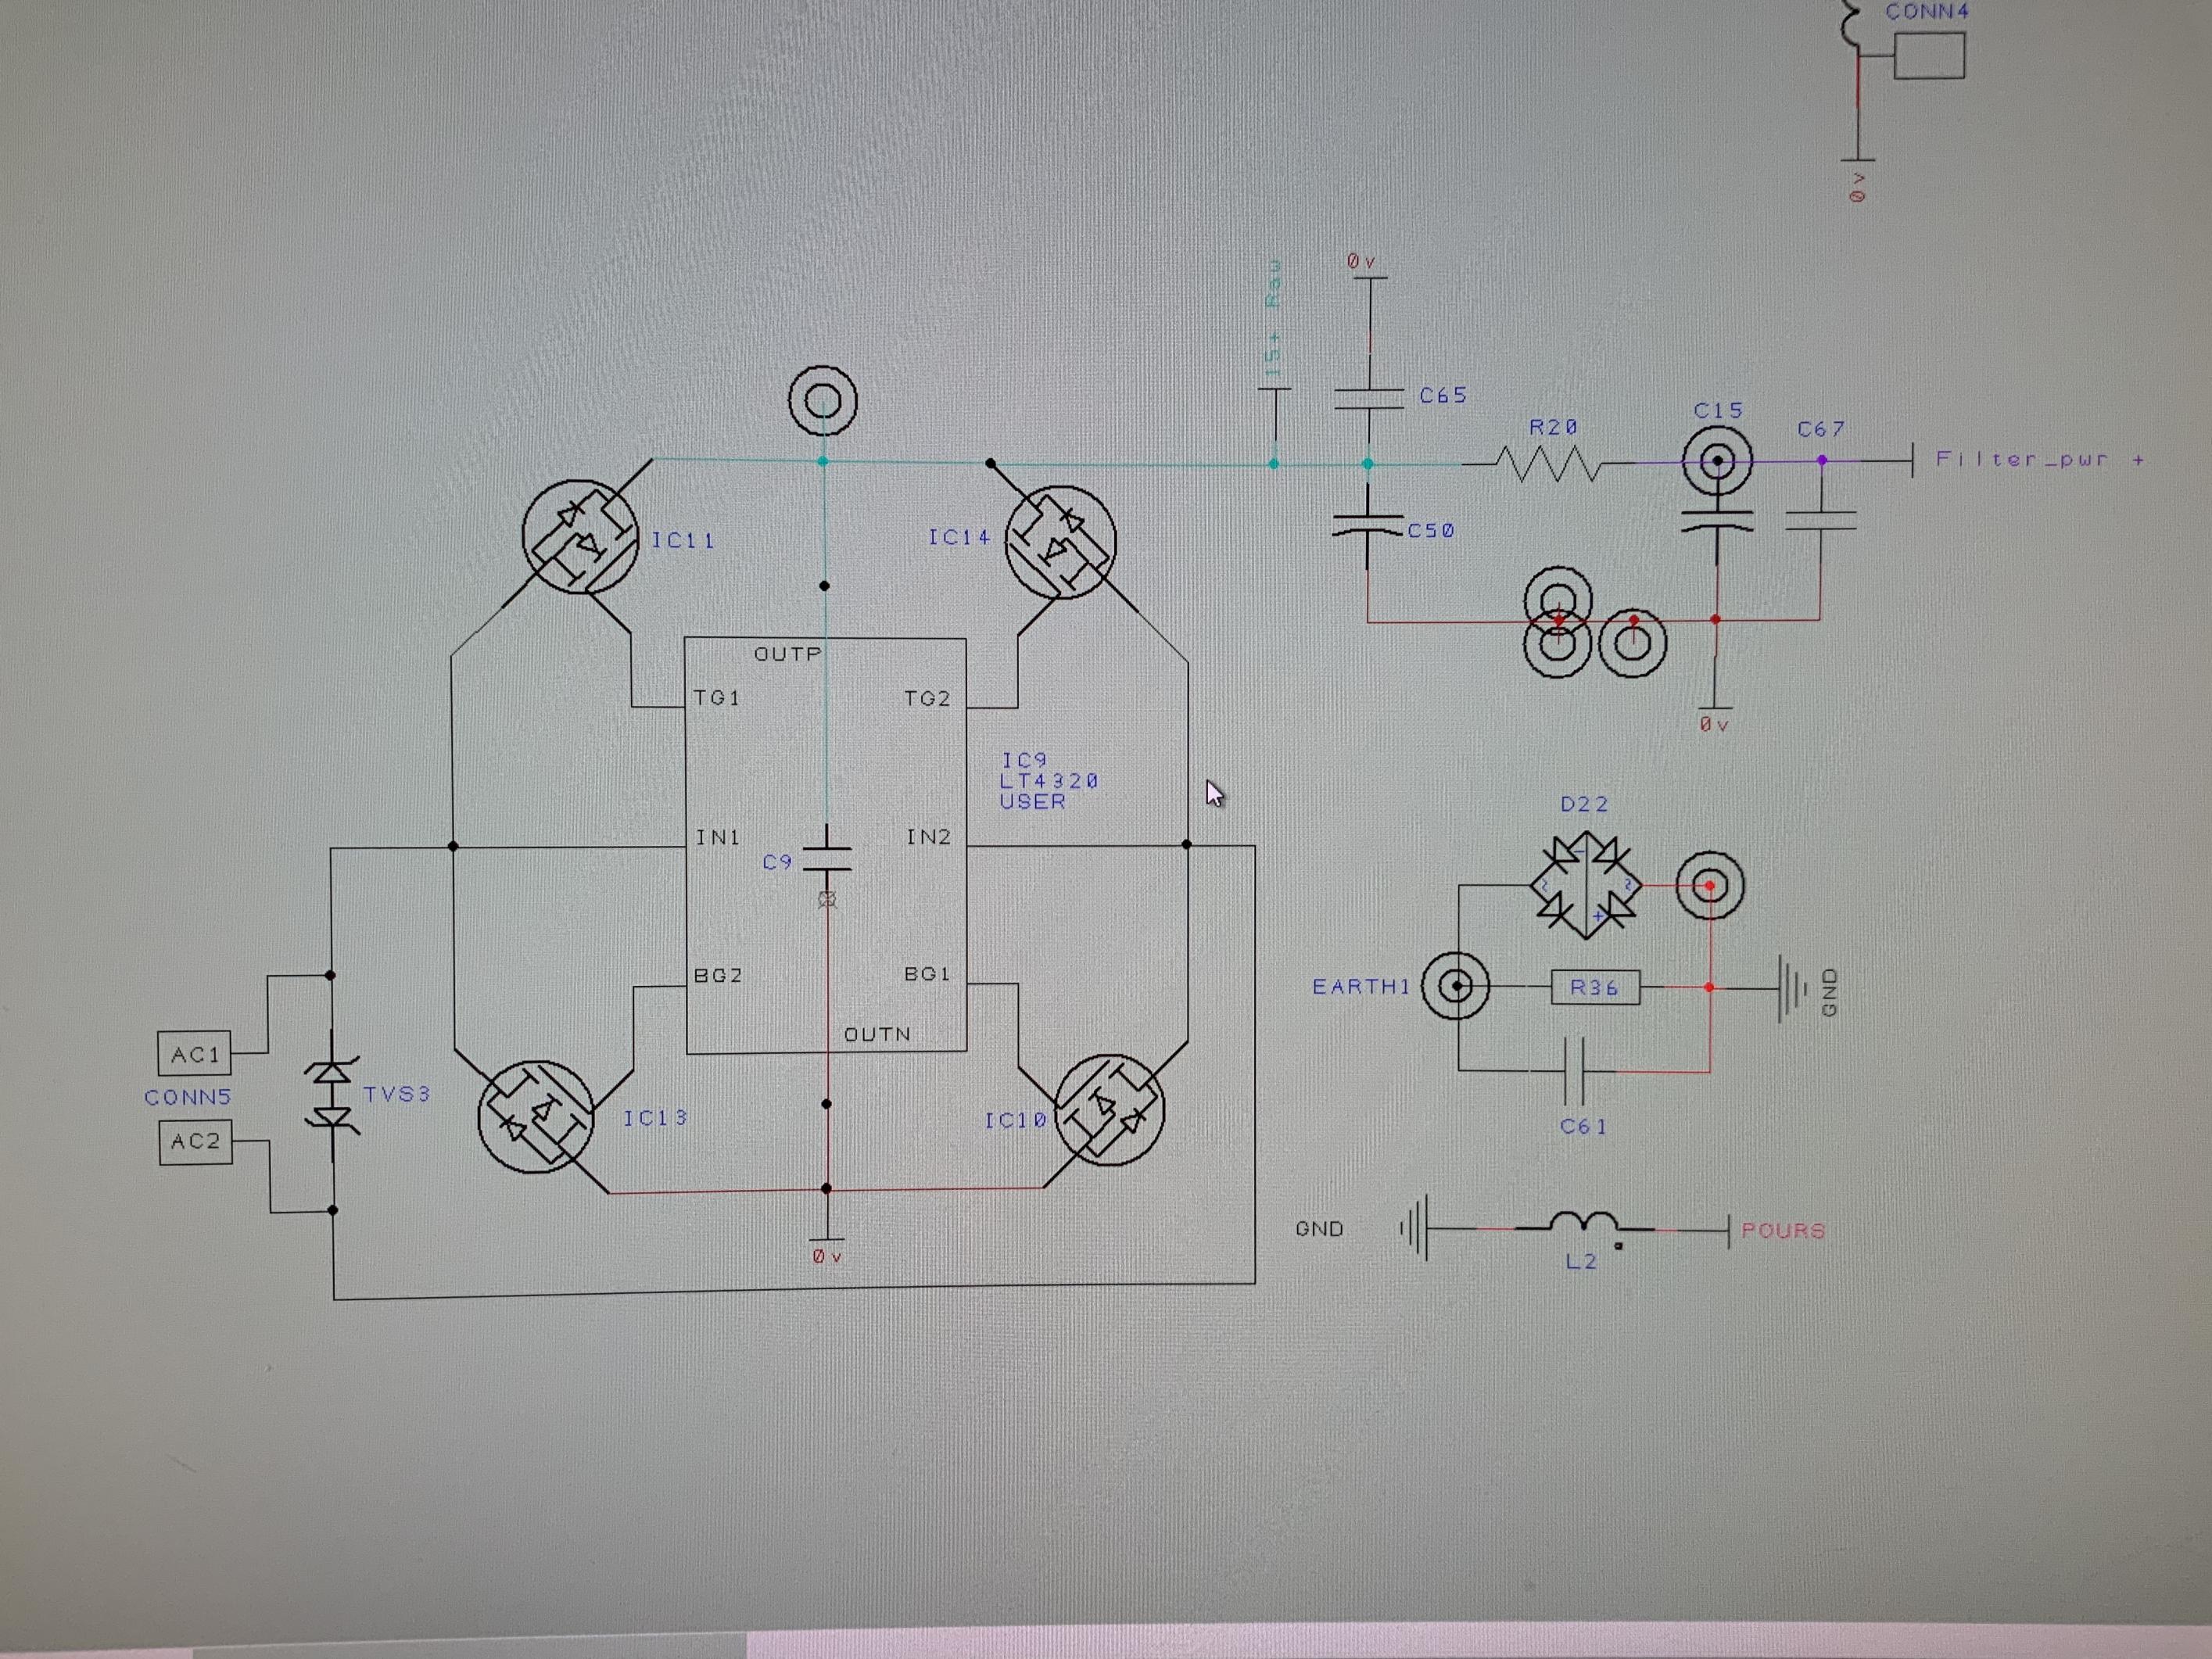Select the test point circle above OUTP

tap(823, 400)
